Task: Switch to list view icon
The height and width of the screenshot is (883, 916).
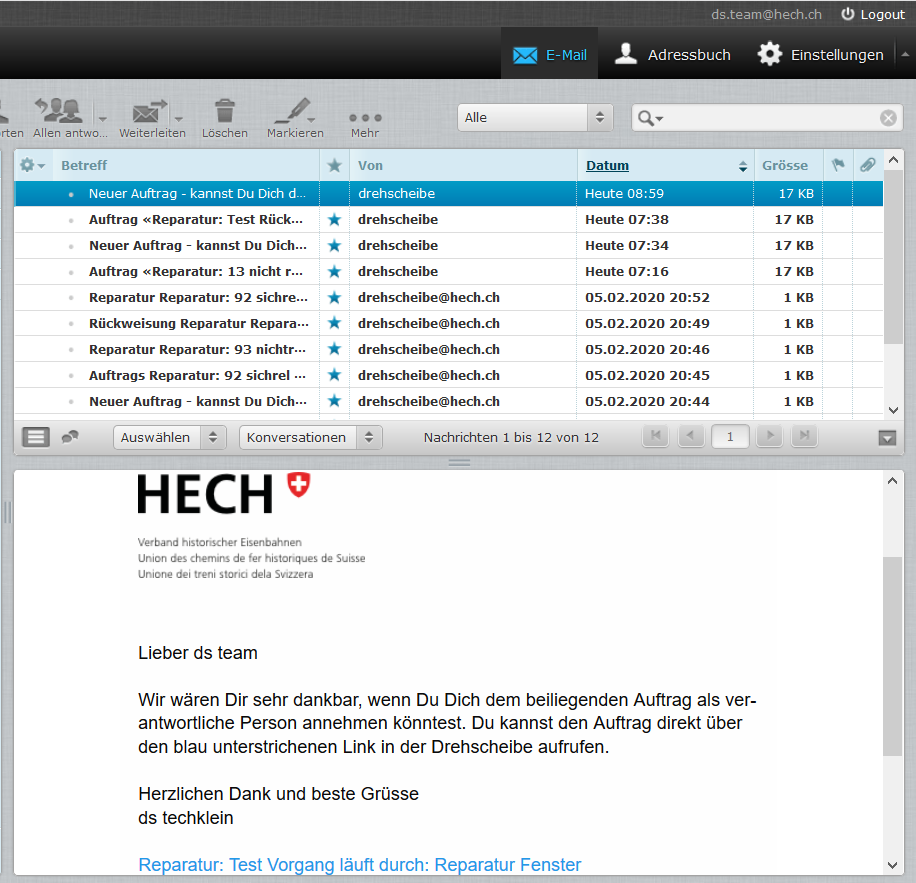Action: (36, 437)
